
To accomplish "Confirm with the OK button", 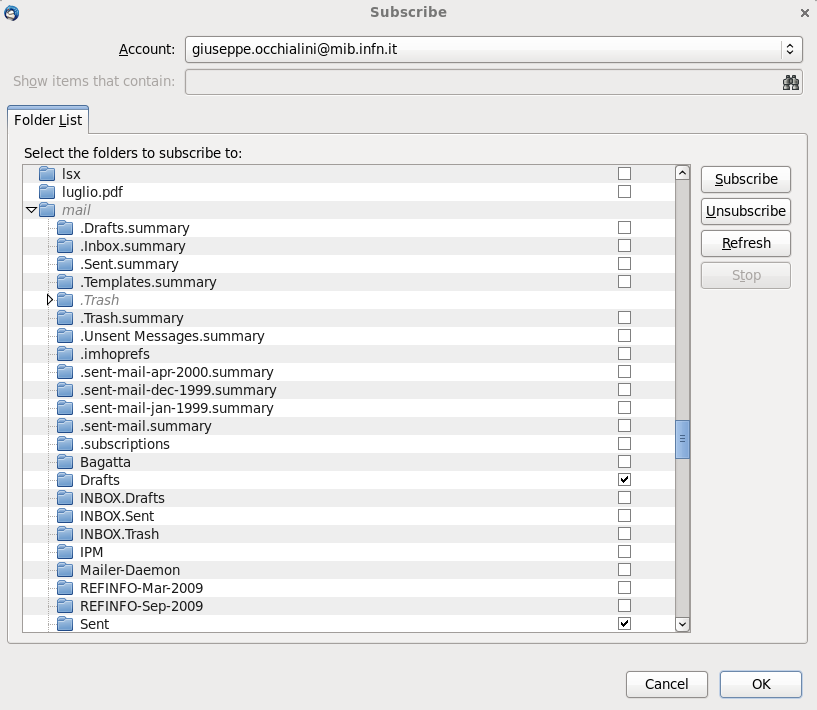I will coord(761,684).
